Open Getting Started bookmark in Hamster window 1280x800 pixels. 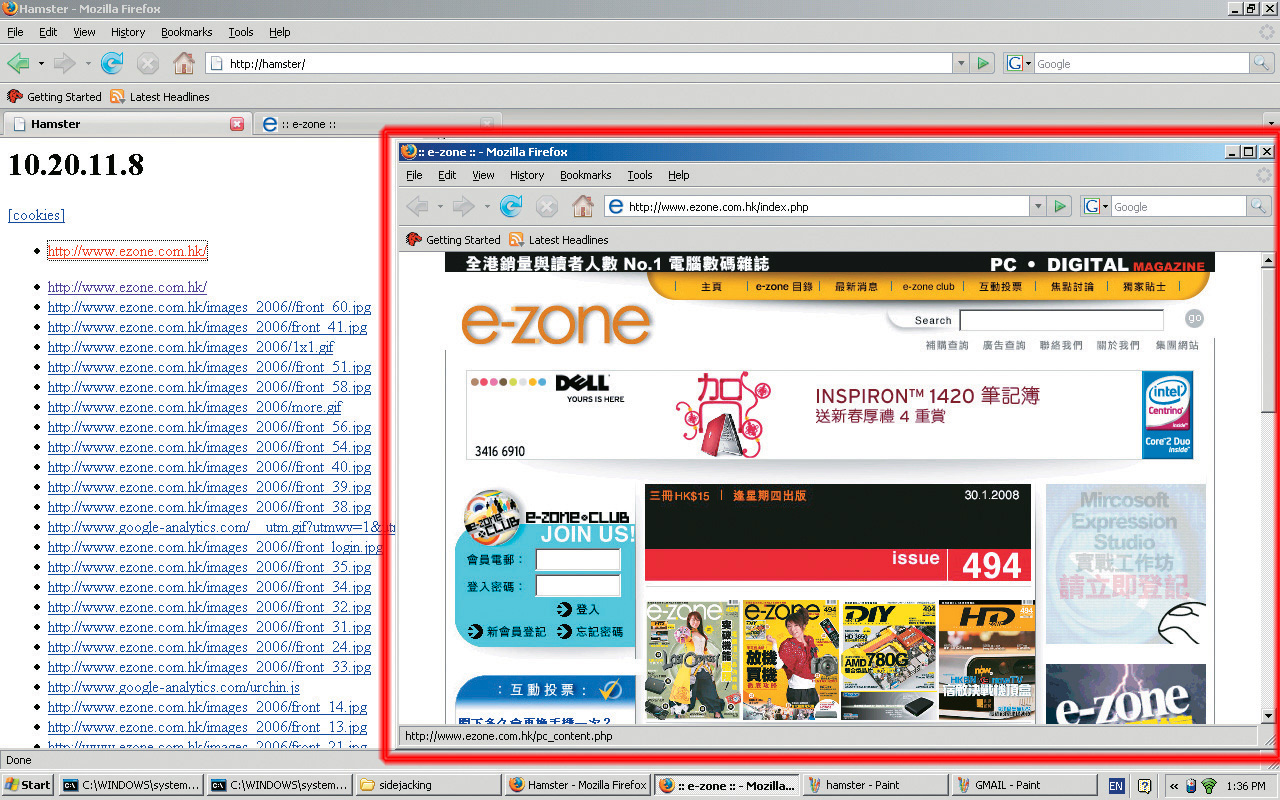[x=54, y=97]
